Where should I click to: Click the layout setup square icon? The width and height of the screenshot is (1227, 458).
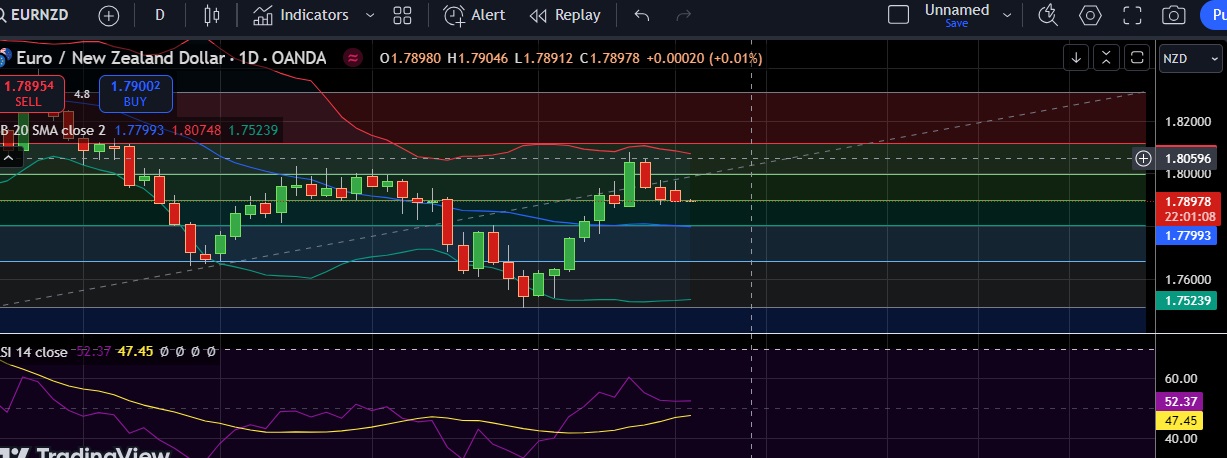(899, 15)
